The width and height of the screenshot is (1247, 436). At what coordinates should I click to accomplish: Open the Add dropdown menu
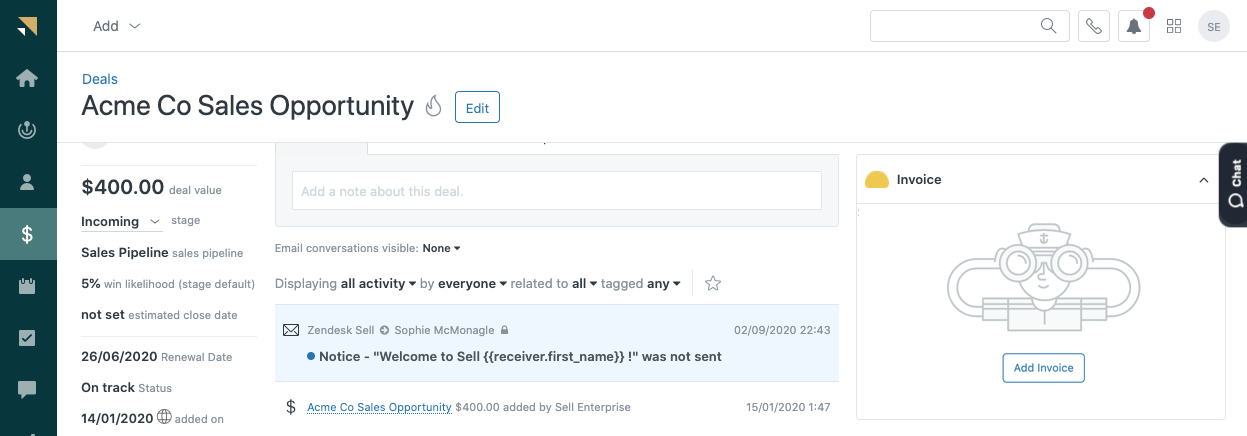point(116,26)
